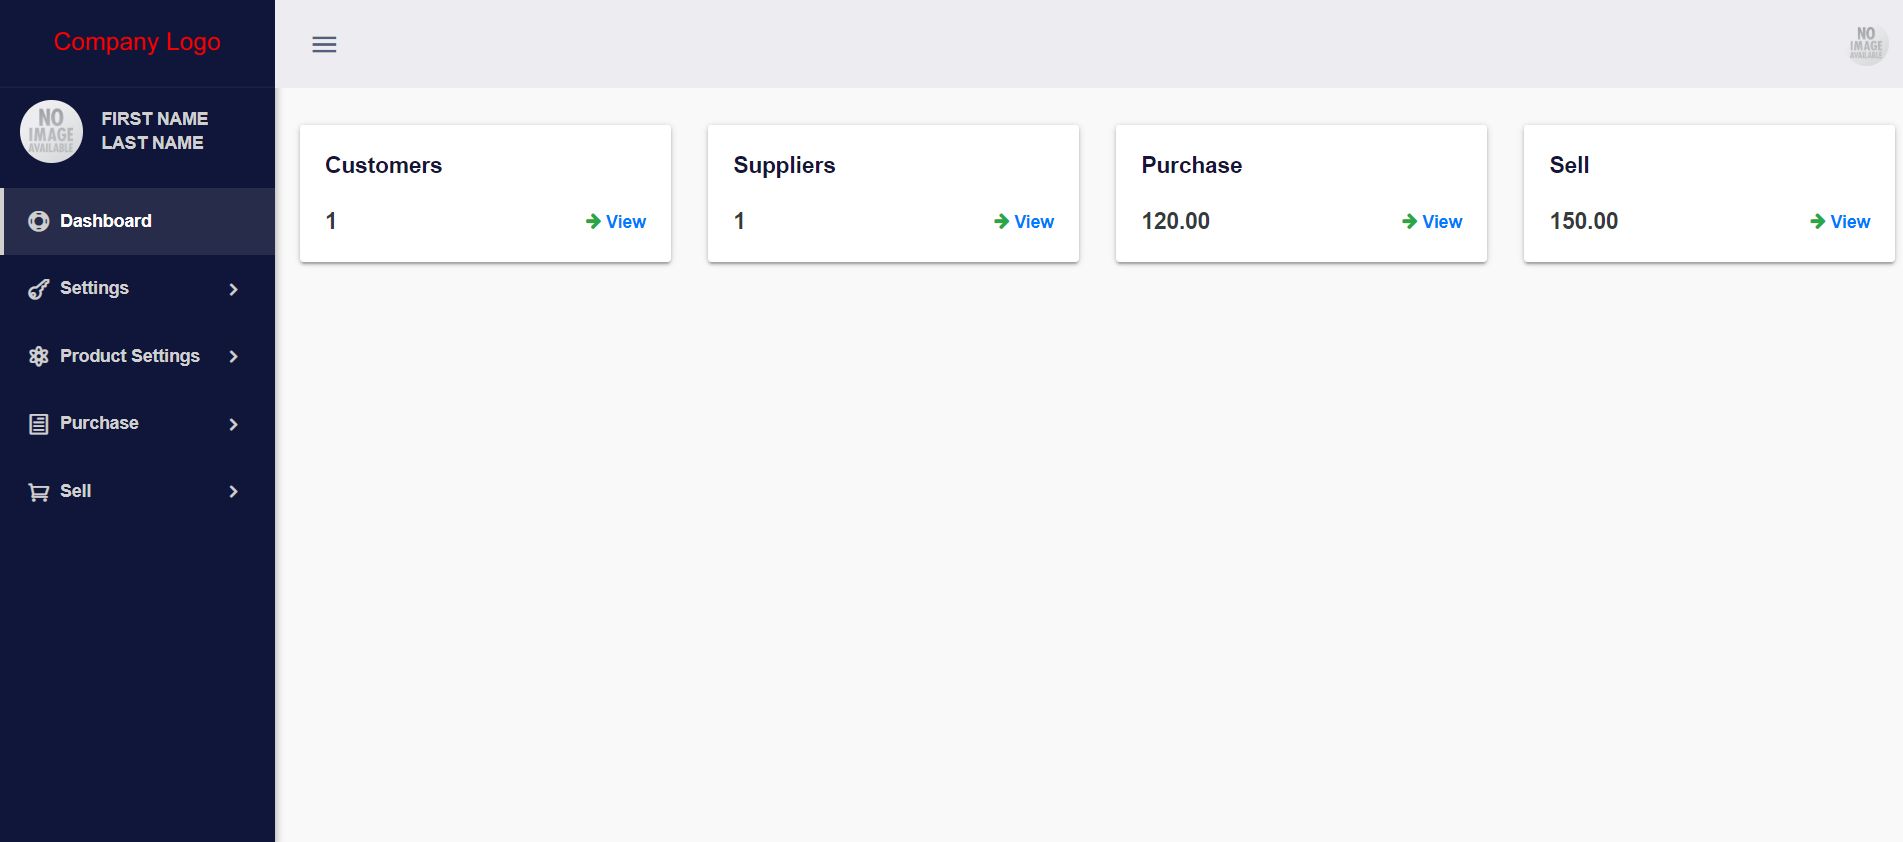Viewport: 1903px width, 842px height.
Task: Open the Product Settings menu item
Action: pos(130,356)
